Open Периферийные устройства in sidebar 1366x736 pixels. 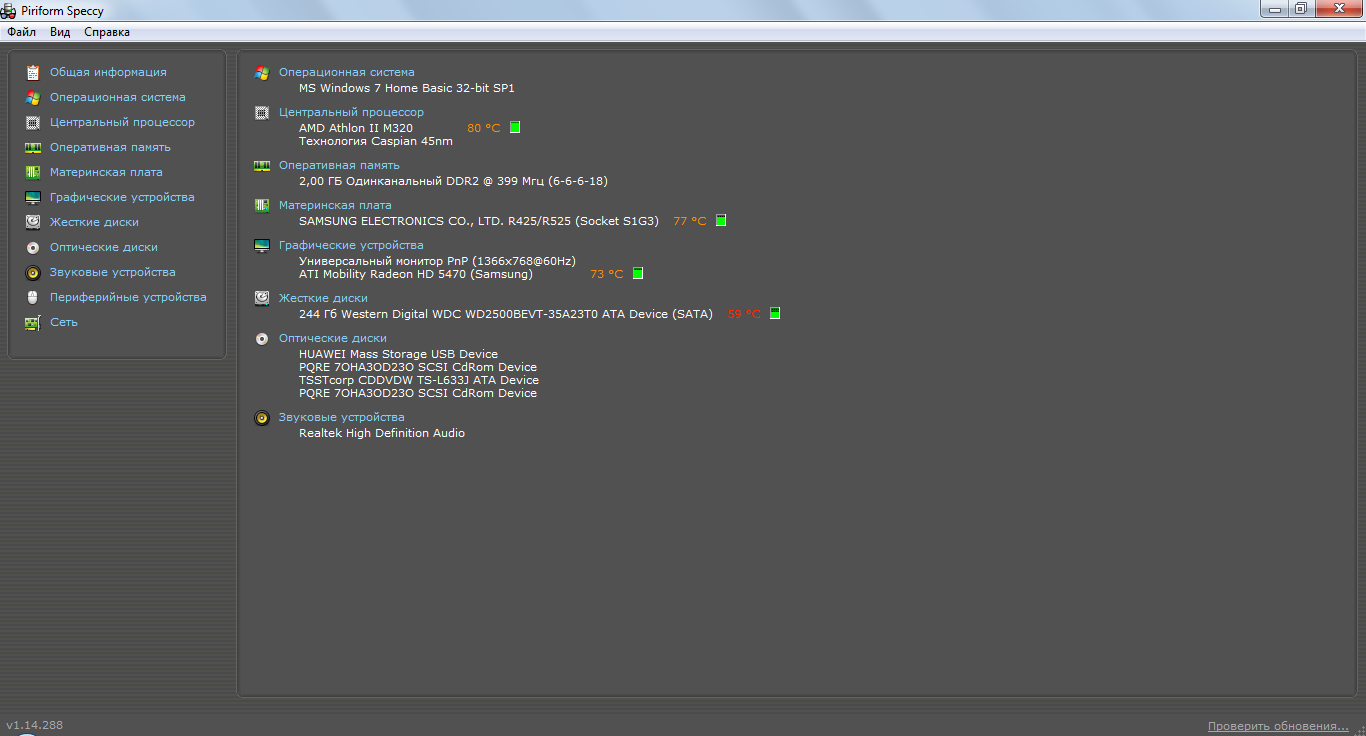click(128, 297)
